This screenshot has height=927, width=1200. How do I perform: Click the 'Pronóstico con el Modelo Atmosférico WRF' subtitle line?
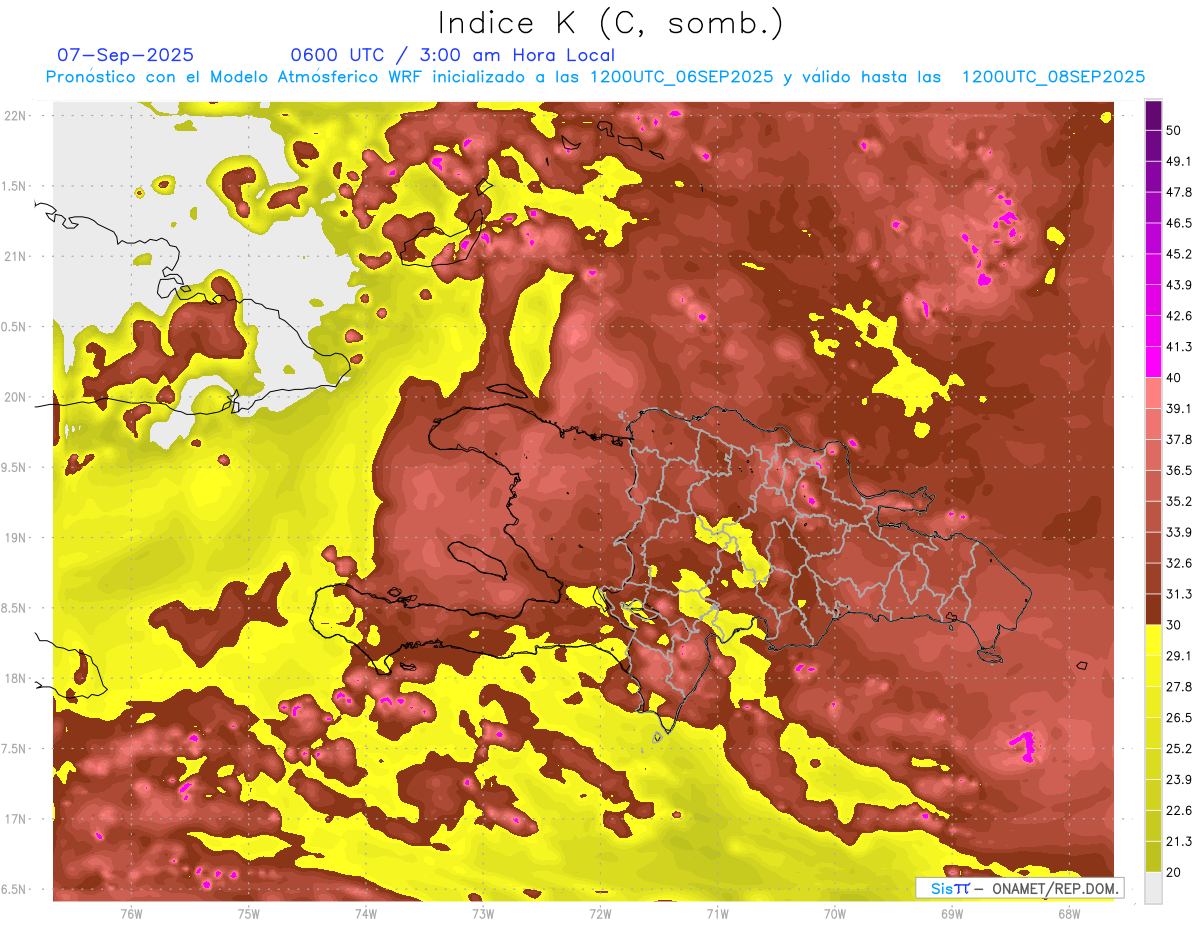pyautogui.click(x=595, y=77)
